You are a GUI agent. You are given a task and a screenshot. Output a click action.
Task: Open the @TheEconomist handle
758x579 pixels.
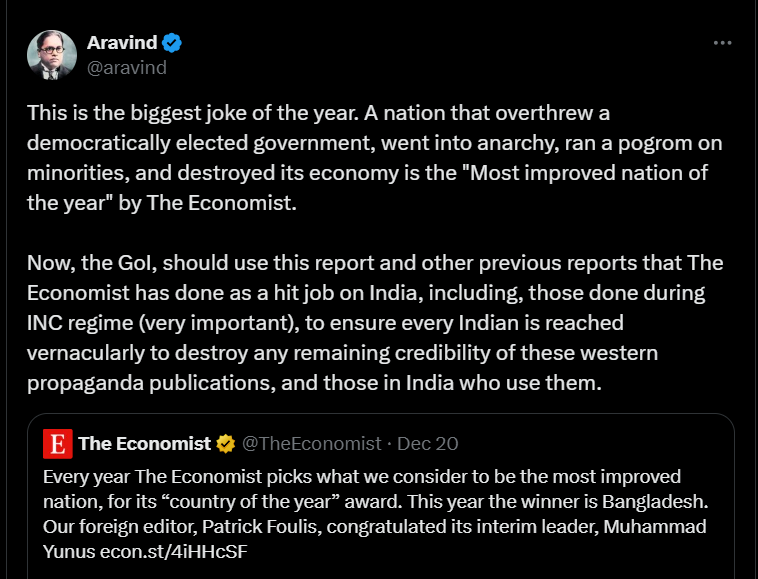tap(311, 444)
